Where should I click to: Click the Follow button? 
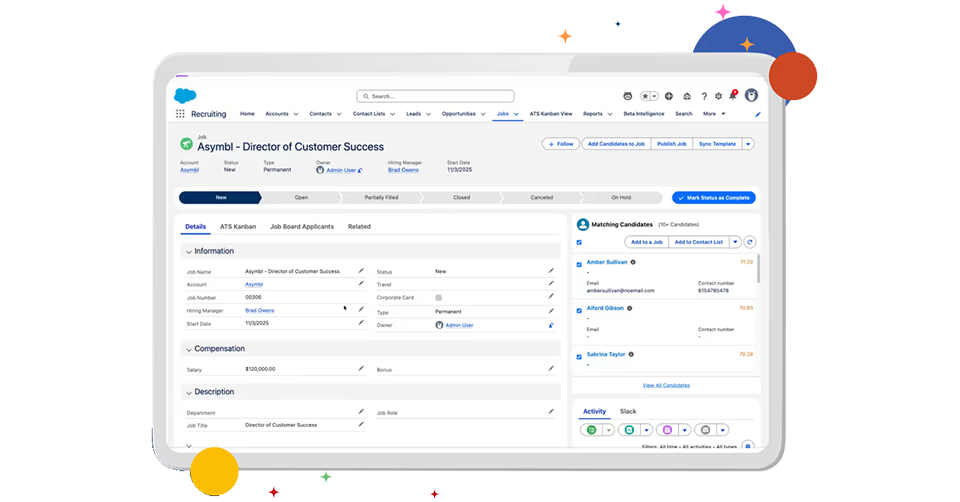click(x=561, y=144)
